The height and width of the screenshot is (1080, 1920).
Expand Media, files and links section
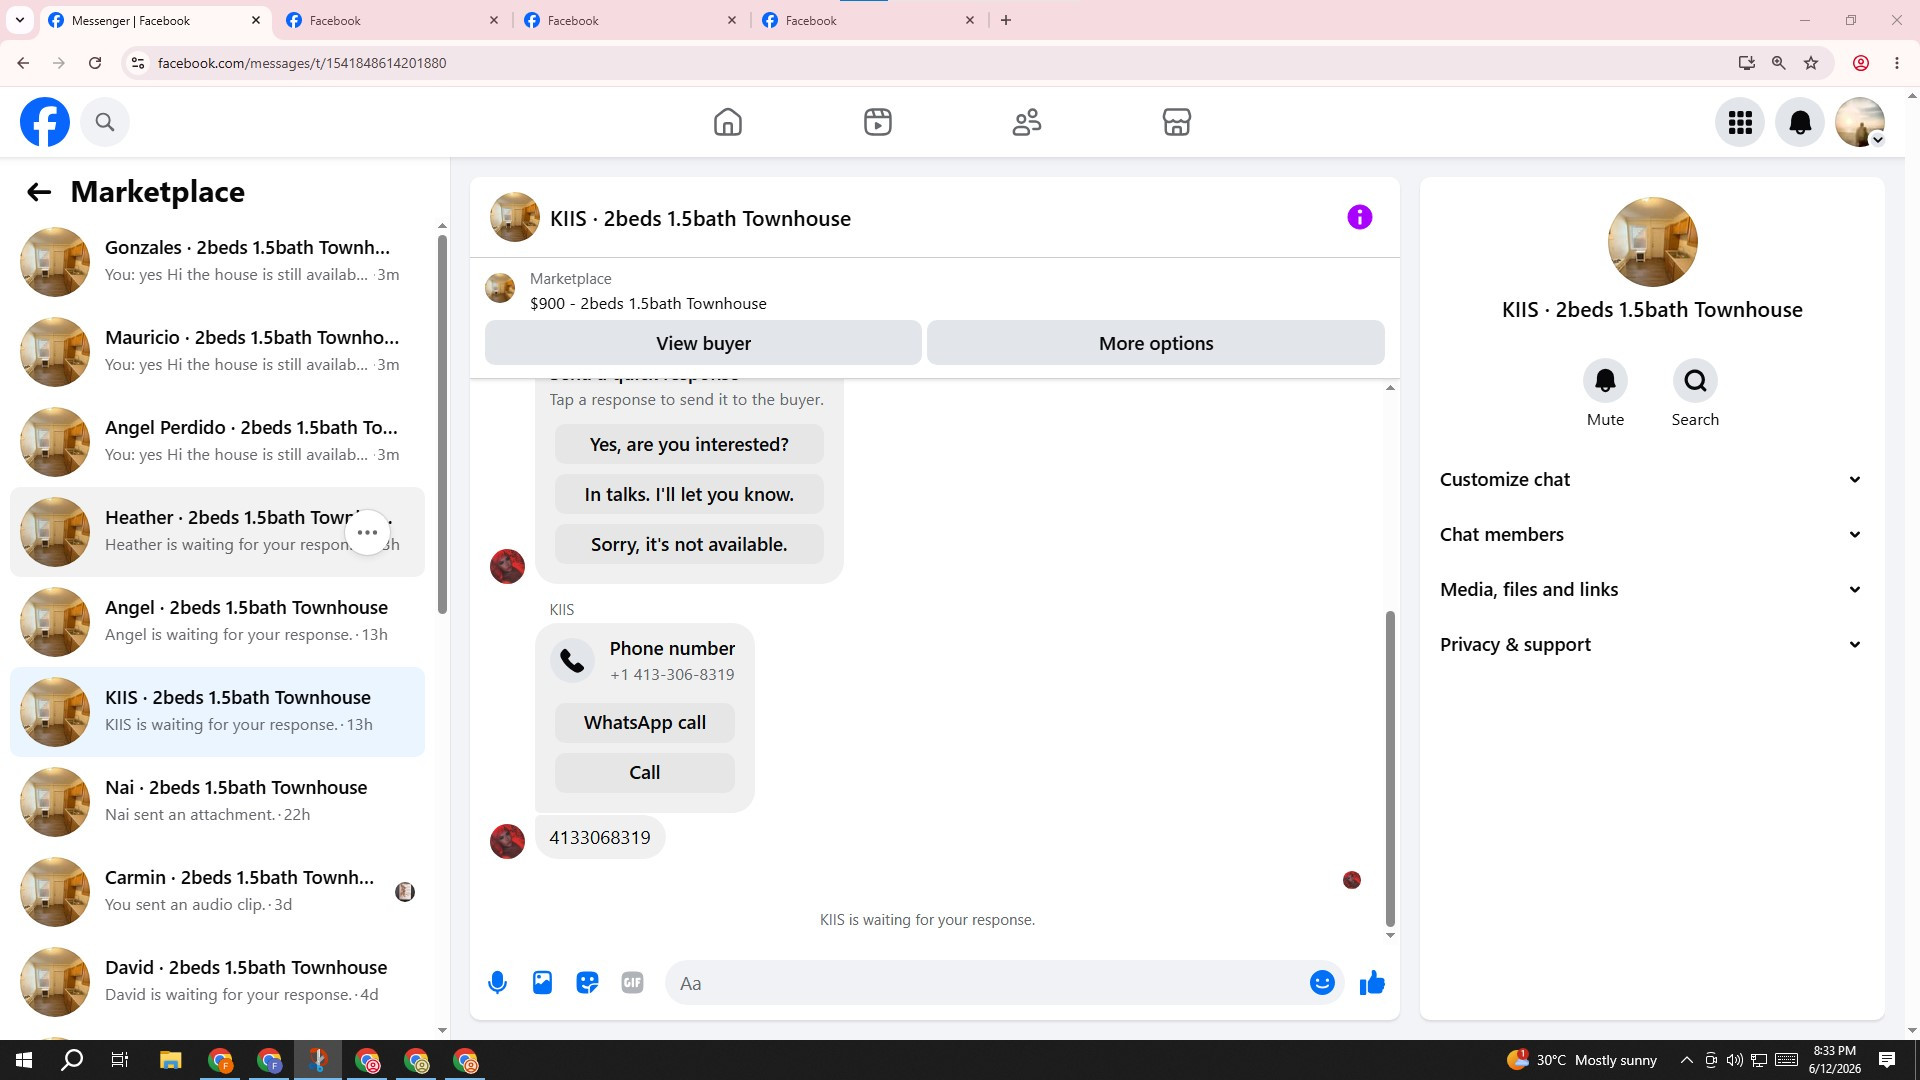(1652, 590)
